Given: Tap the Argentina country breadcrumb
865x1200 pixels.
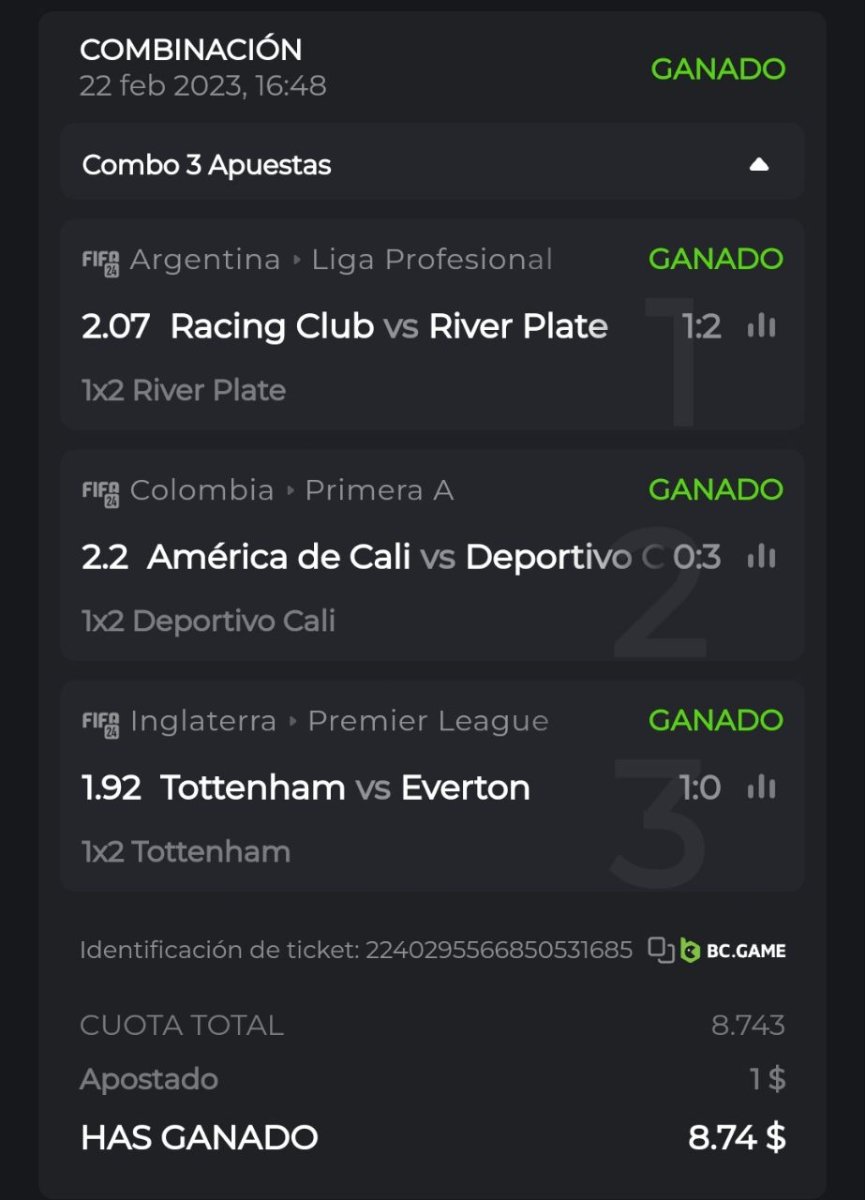Looking at the screenshot, I should click(205, 260).
